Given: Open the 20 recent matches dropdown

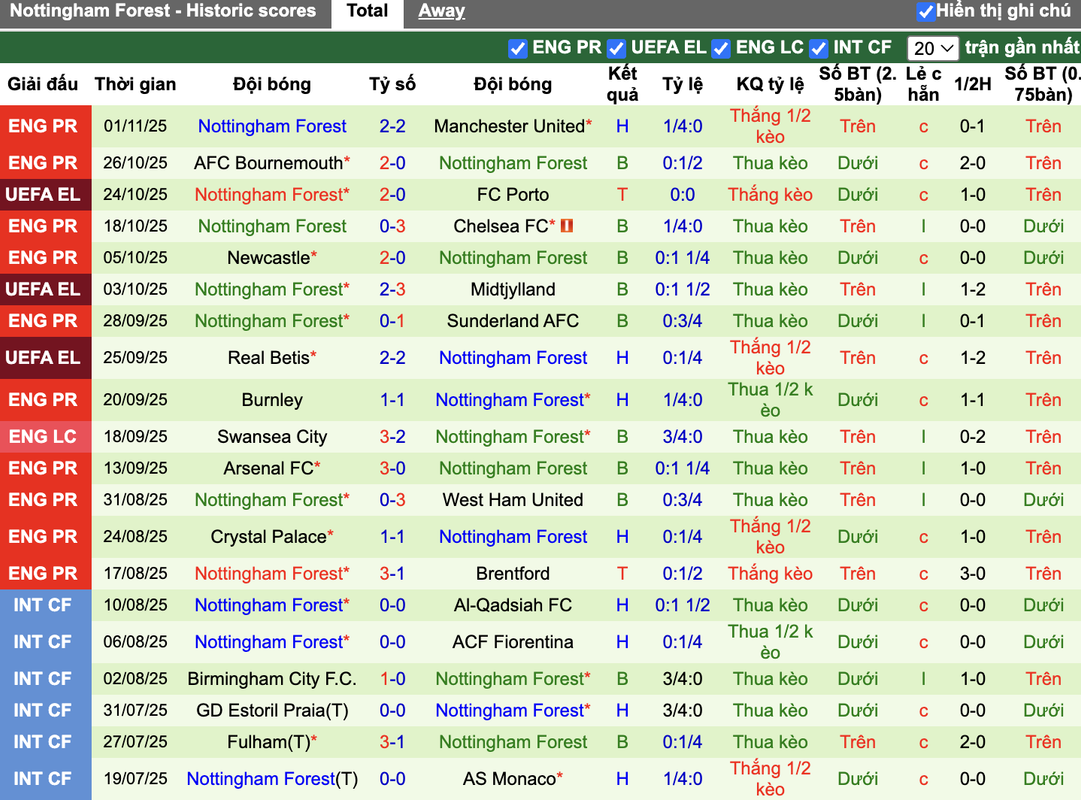Looking at the screenshot, I should coord(933,48).
